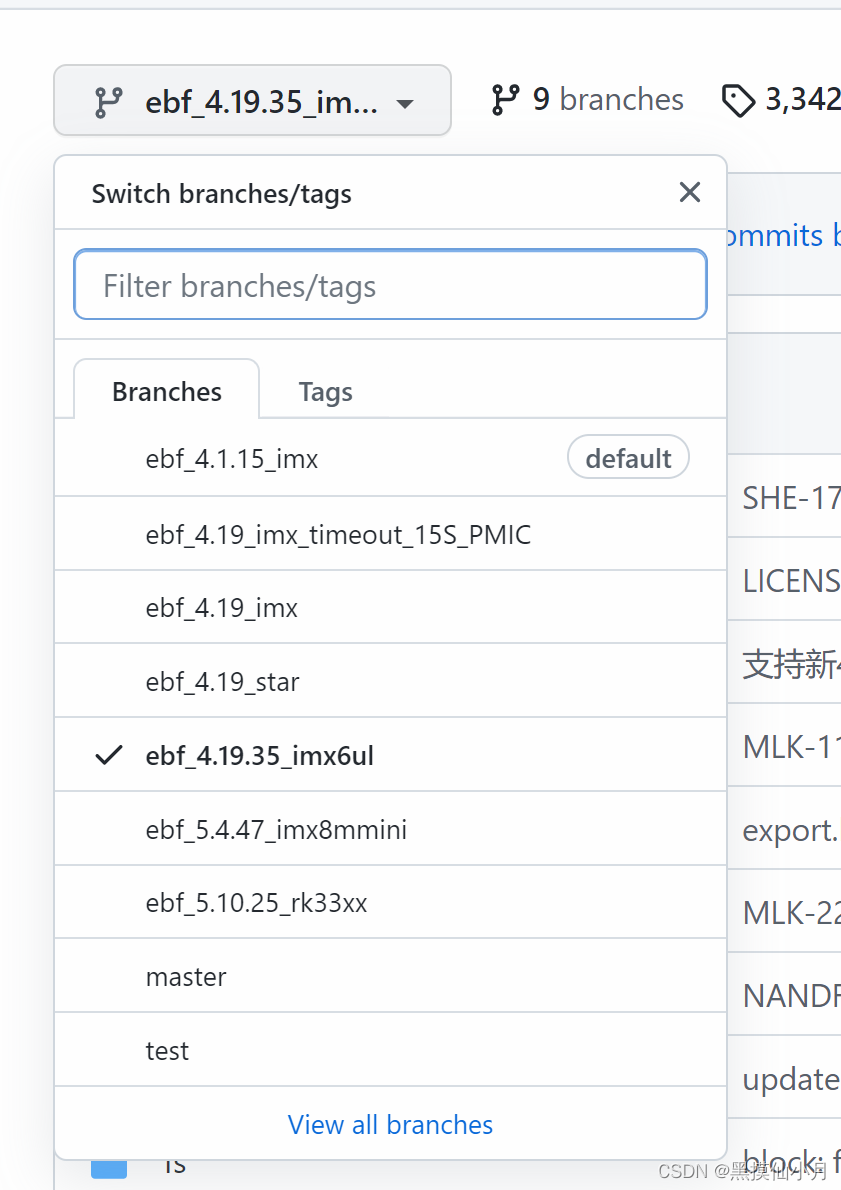Choose the ebf_4.19_star branch
841x1190 pixels.
222,681
